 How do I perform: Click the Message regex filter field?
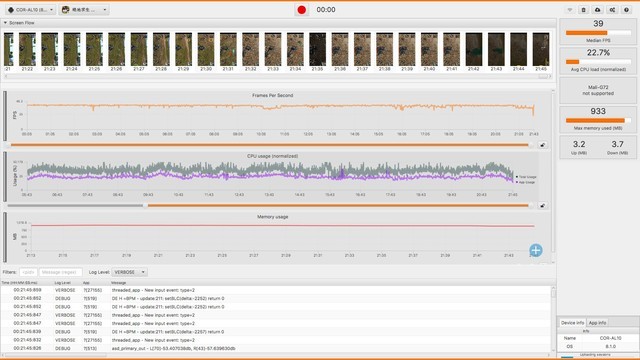pyautogui.click(x=60, y=272)
